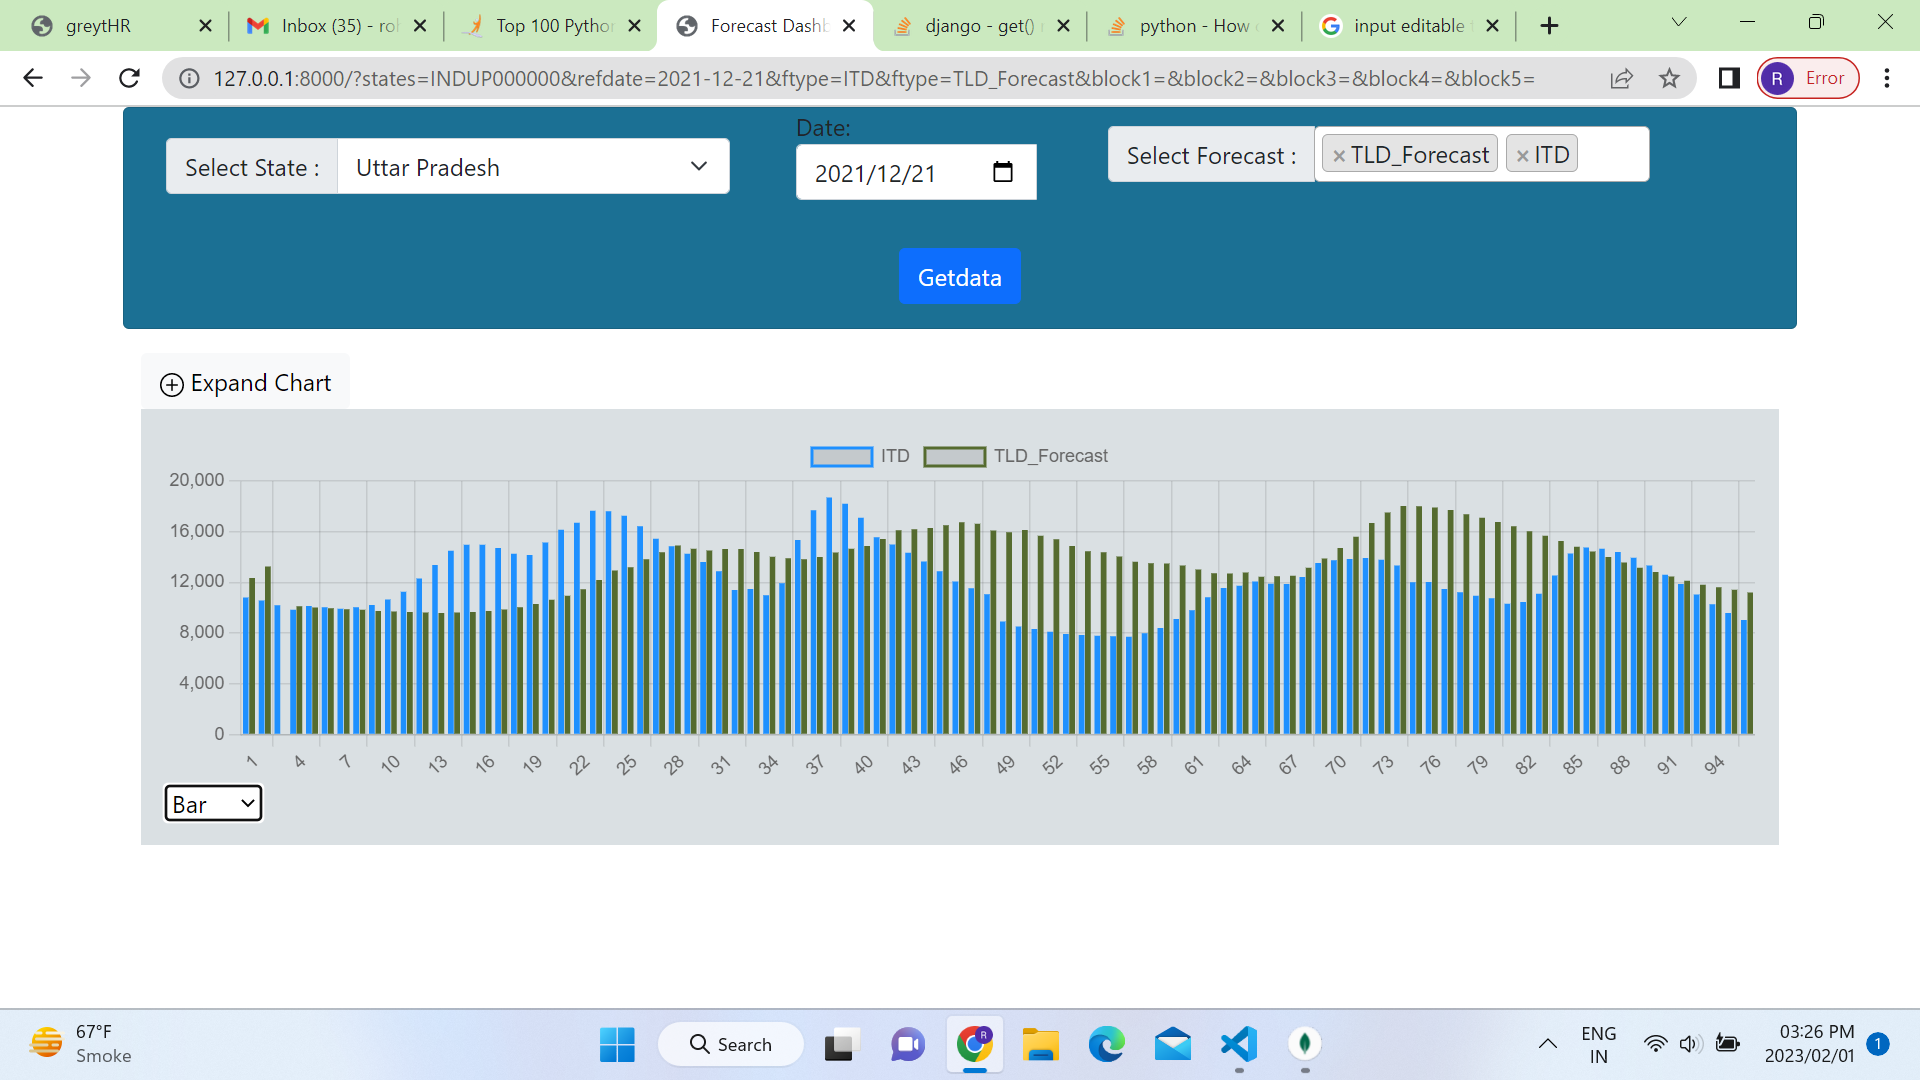Image resolution: width=1920 pixels, height=1080 pixels.
Task: Click the date picker calendar icon
Action: coord(1004,172)
